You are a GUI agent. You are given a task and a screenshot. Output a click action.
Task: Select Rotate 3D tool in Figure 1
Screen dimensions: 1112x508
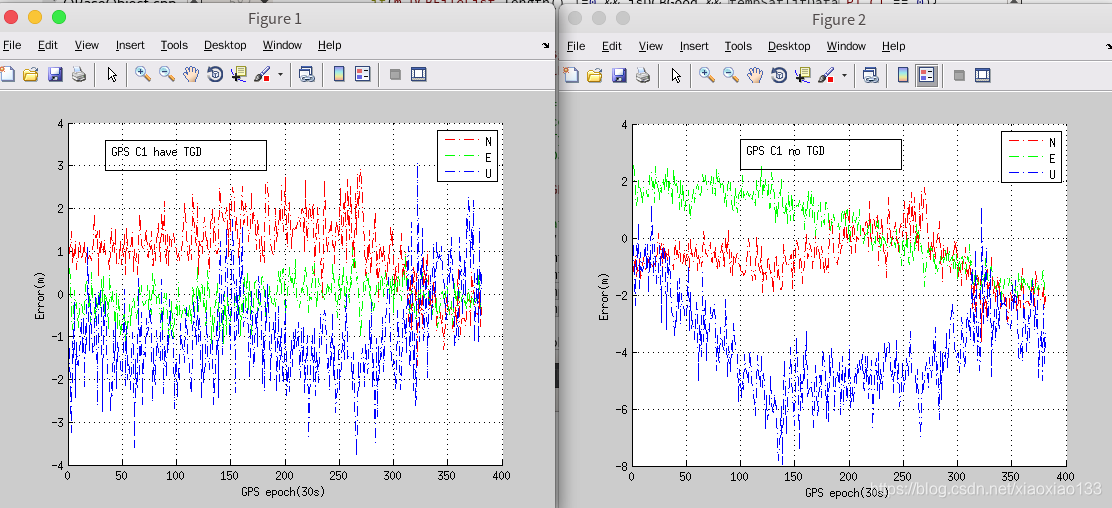coord(214,74)
